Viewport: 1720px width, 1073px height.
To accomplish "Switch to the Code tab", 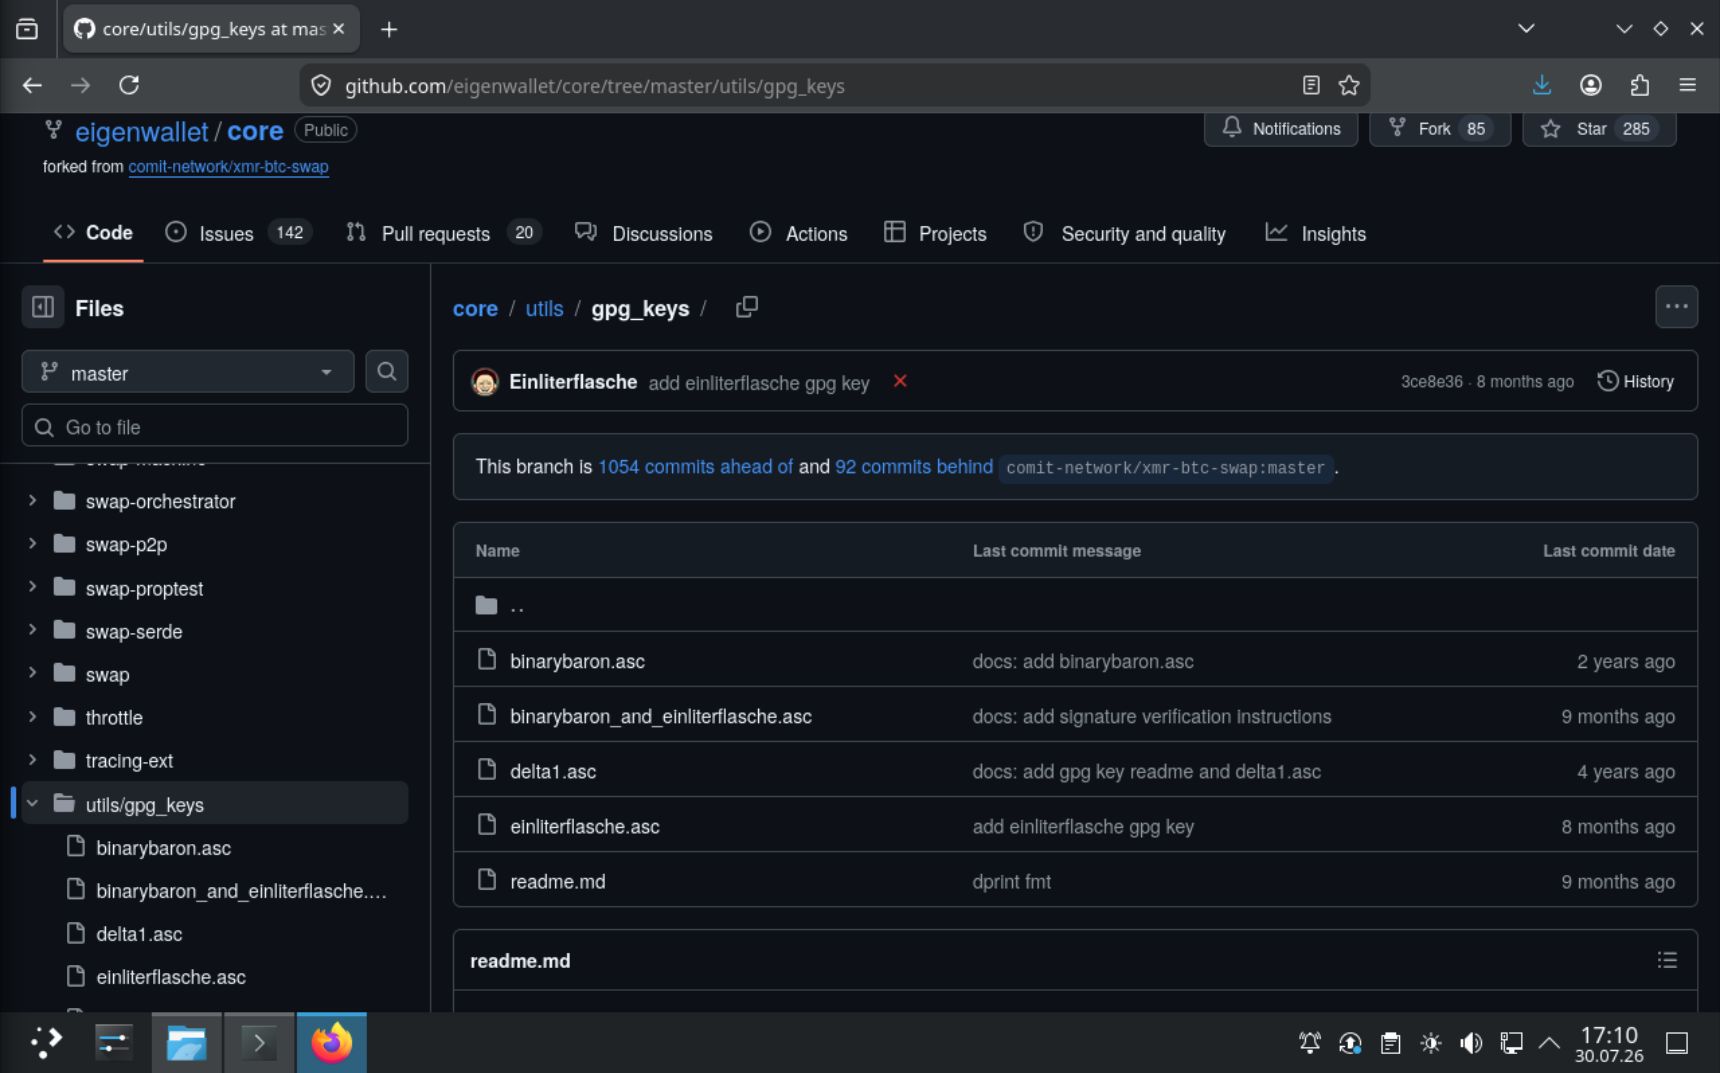I will (93, 233).
